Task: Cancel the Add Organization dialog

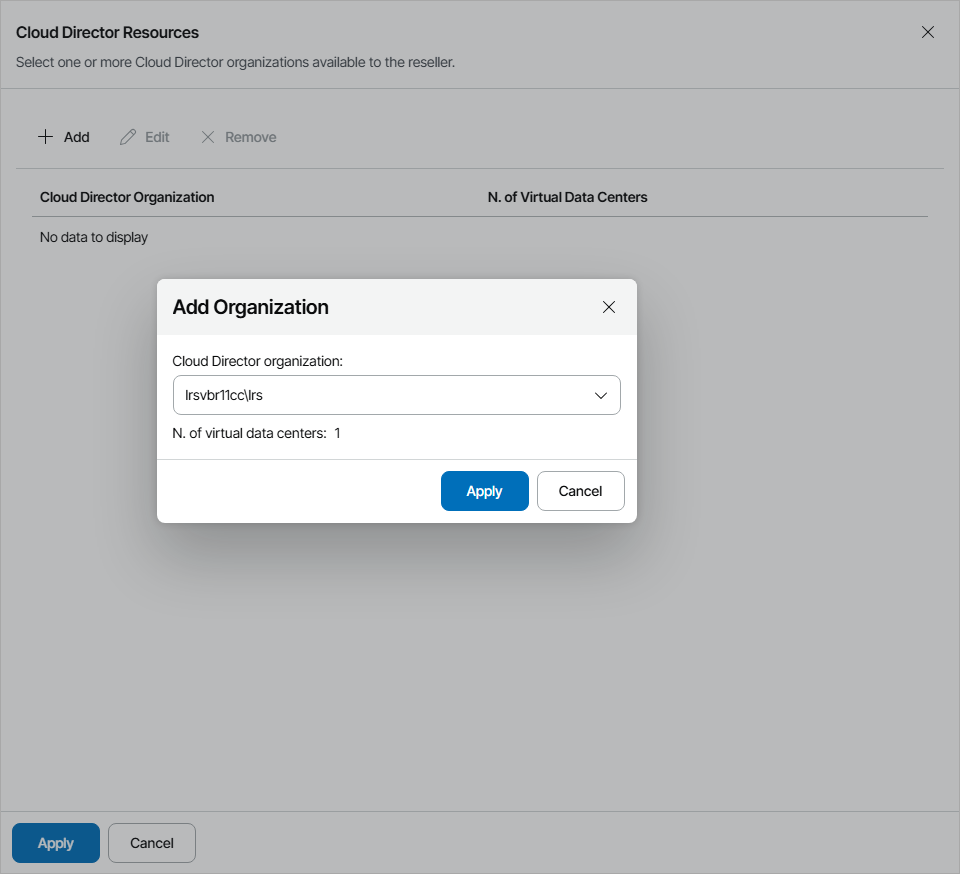Action: pyautogui.click(x=580, y=491)
